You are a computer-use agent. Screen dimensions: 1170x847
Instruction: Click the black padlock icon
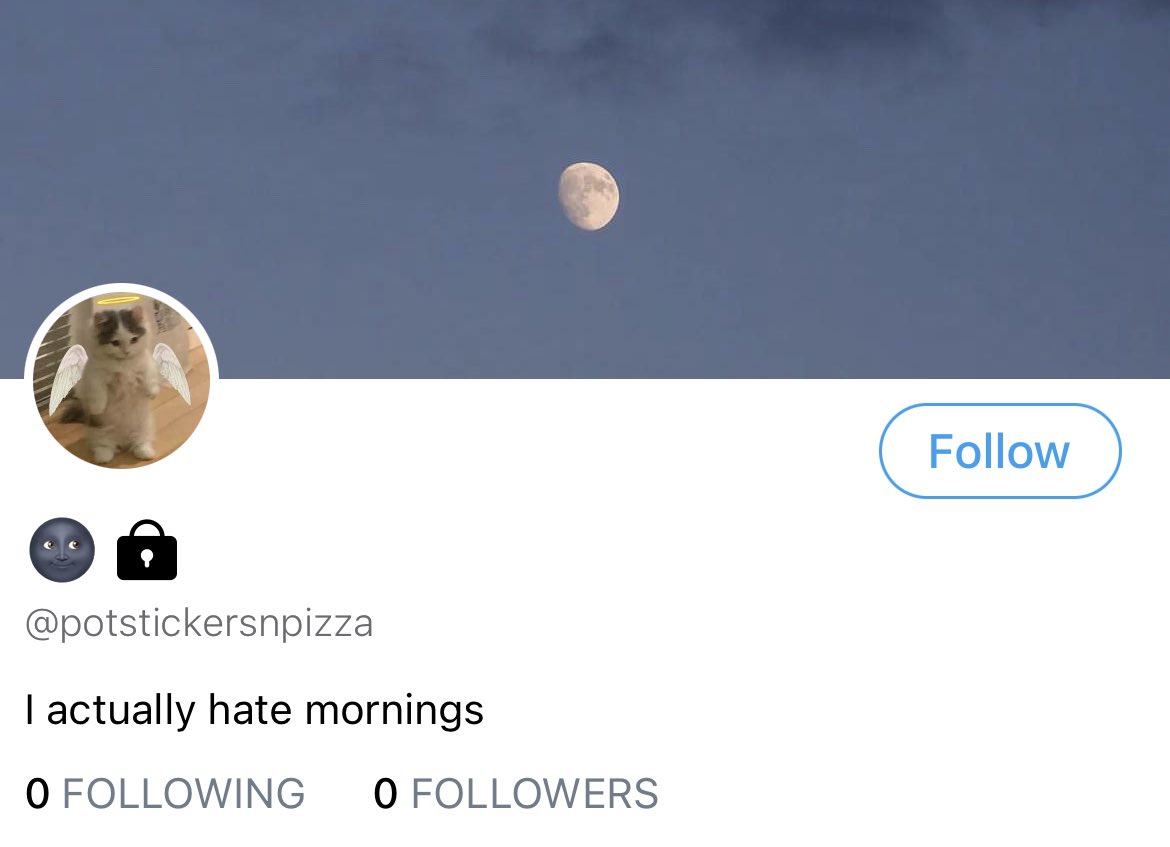(147, 550)
